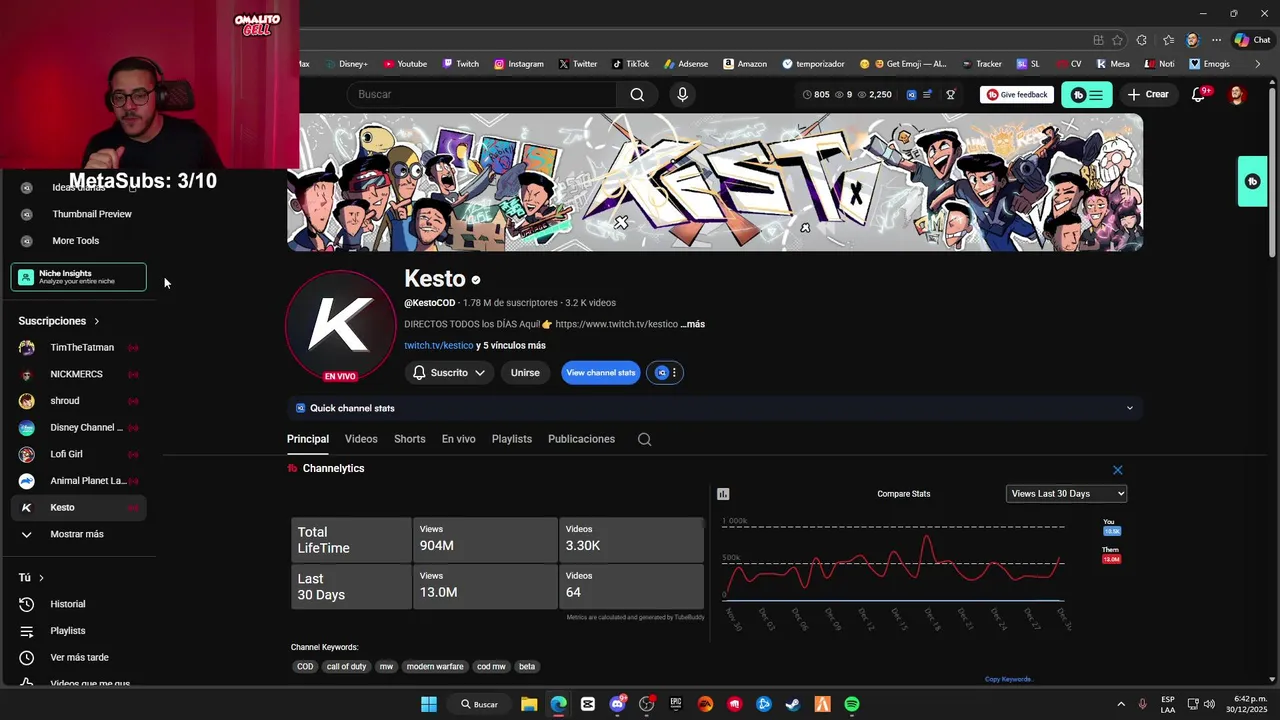Open TubeBuddy side tab on right edge

click(1252, 181)
